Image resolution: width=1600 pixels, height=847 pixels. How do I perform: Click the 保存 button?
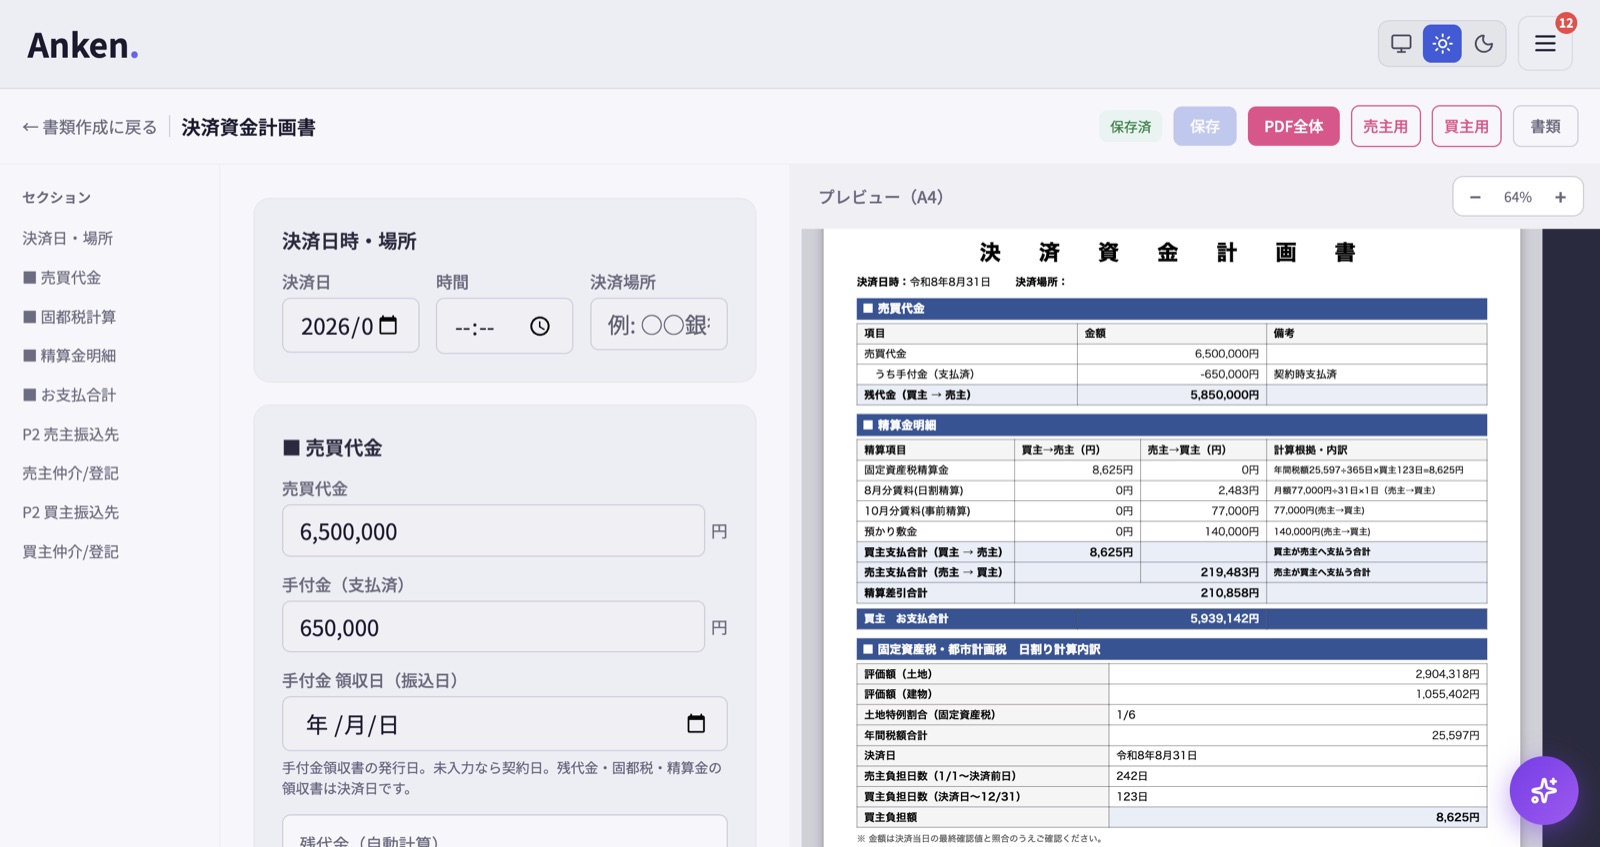[1205, 126]
